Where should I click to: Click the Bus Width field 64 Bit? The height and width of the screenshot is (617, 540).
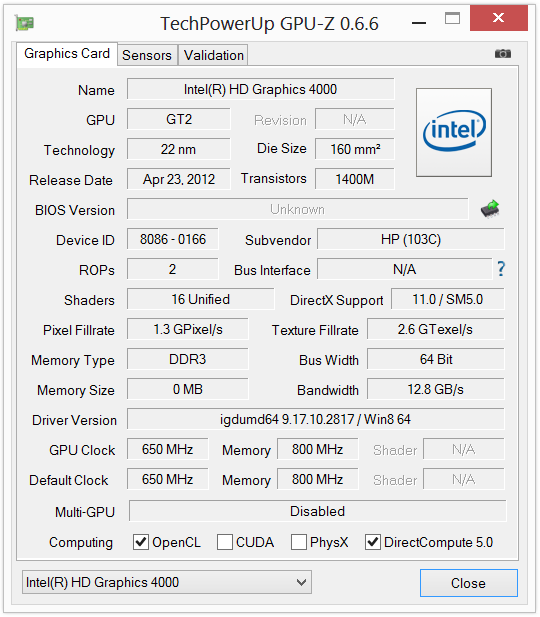[x=436, y=359]
